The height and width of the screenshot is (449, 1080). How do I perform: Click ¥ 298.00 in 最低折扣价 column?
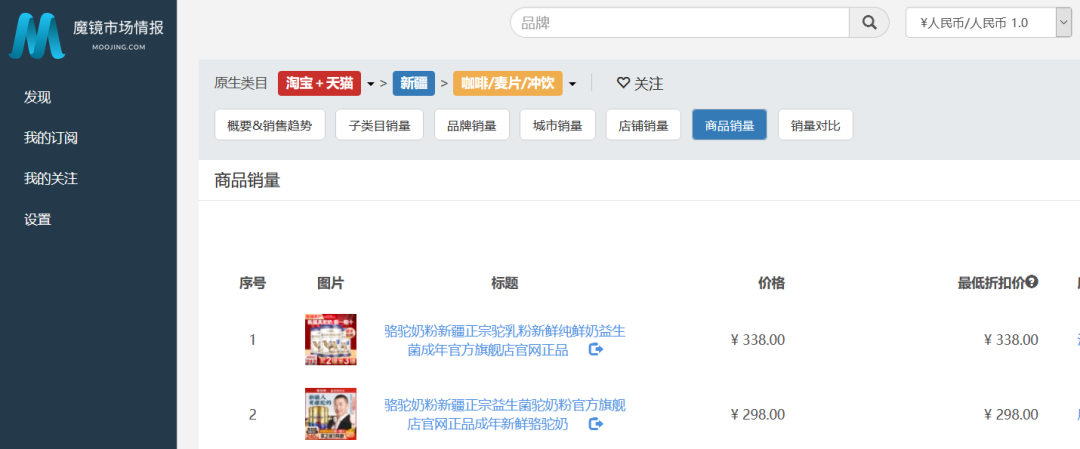1011,414
